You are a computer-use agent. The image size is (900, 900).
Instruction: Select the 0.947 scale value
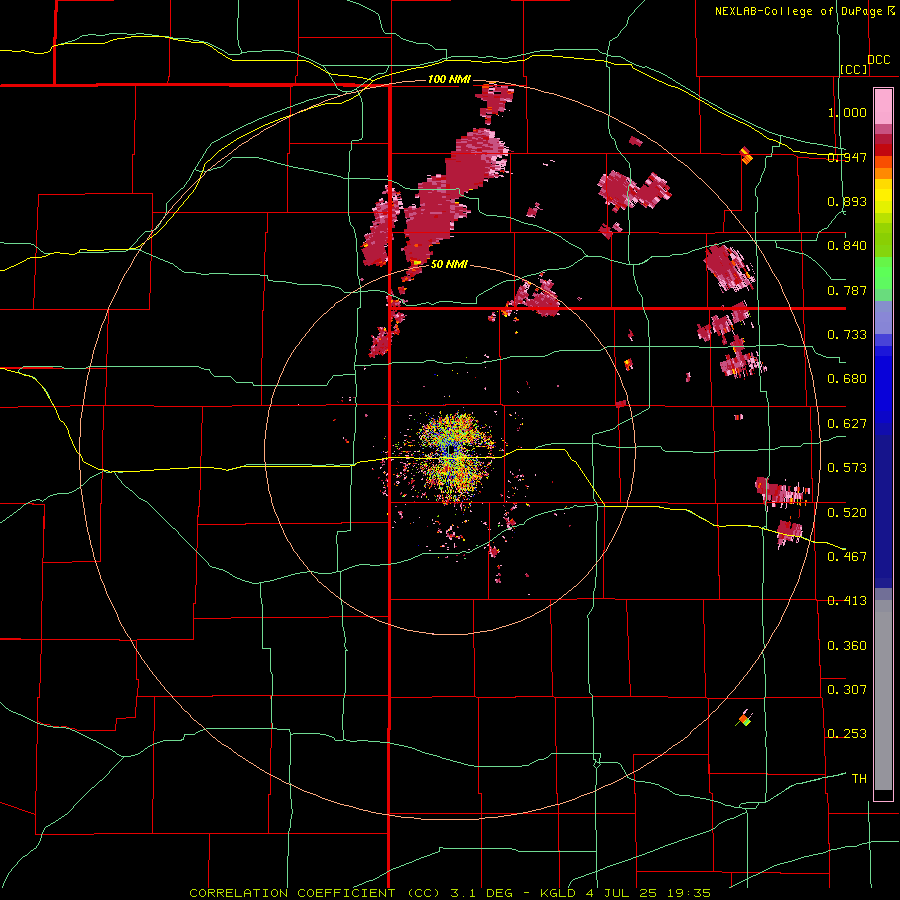point(847,157)
